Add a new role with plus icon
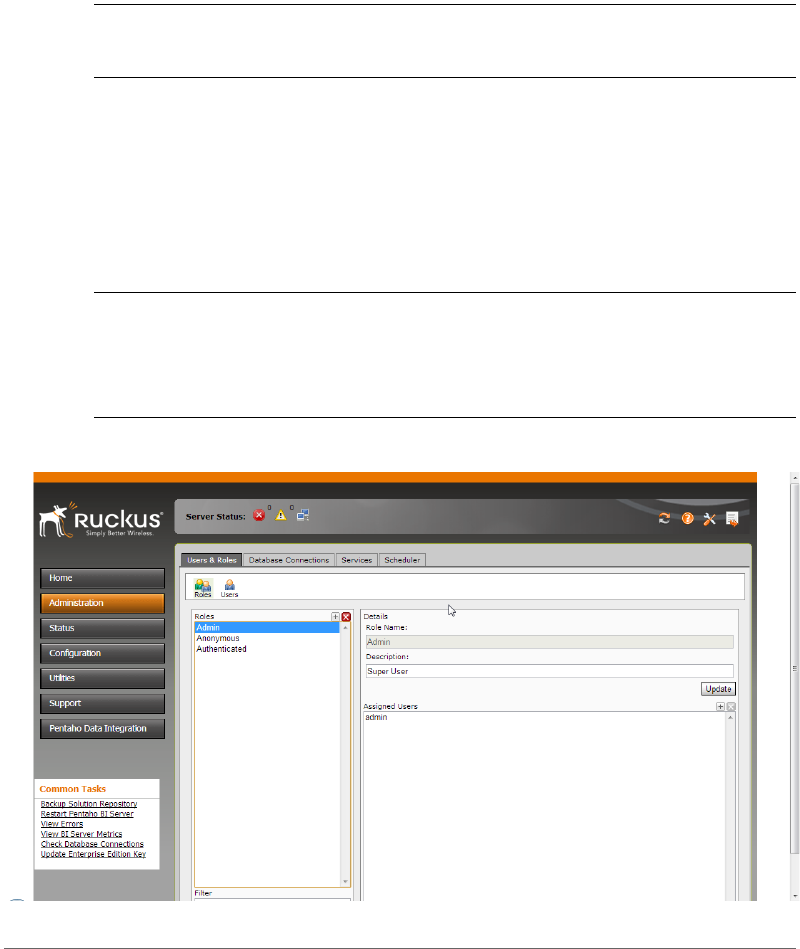800x949 pixels. coord(335,617)
